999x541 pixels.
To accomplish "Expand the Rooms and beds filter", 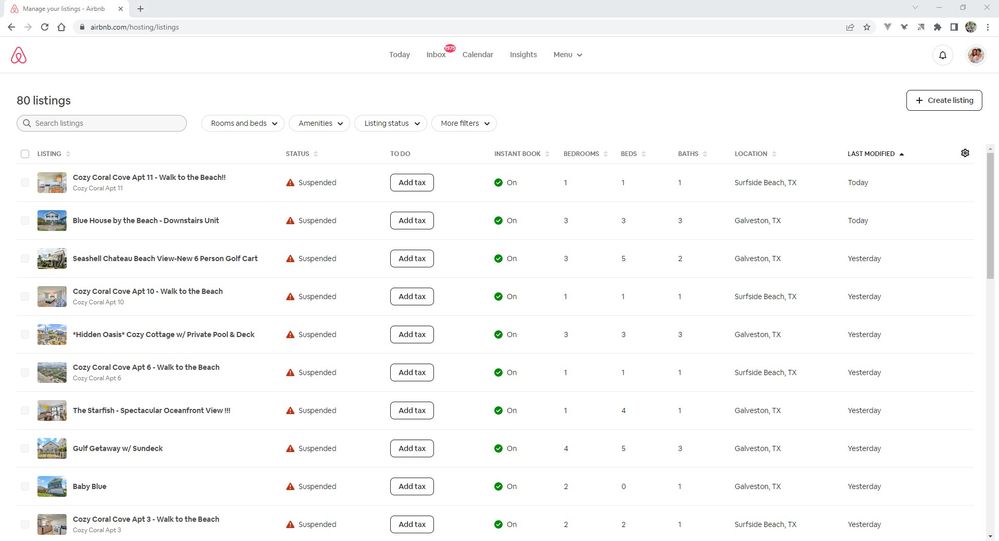I will pyautogui.click(x=243, y=123).
